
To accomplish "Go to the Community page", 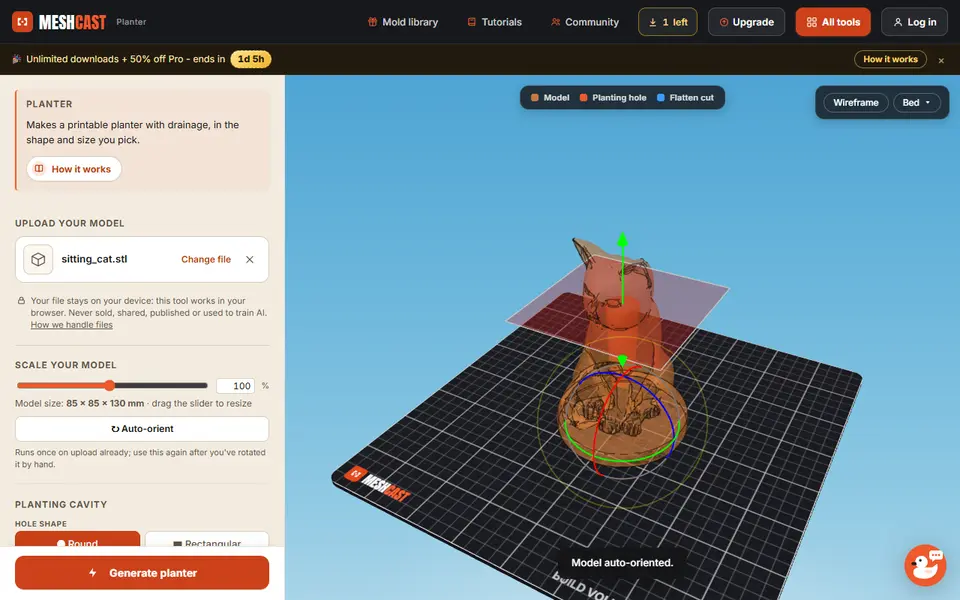I will 585,22.
